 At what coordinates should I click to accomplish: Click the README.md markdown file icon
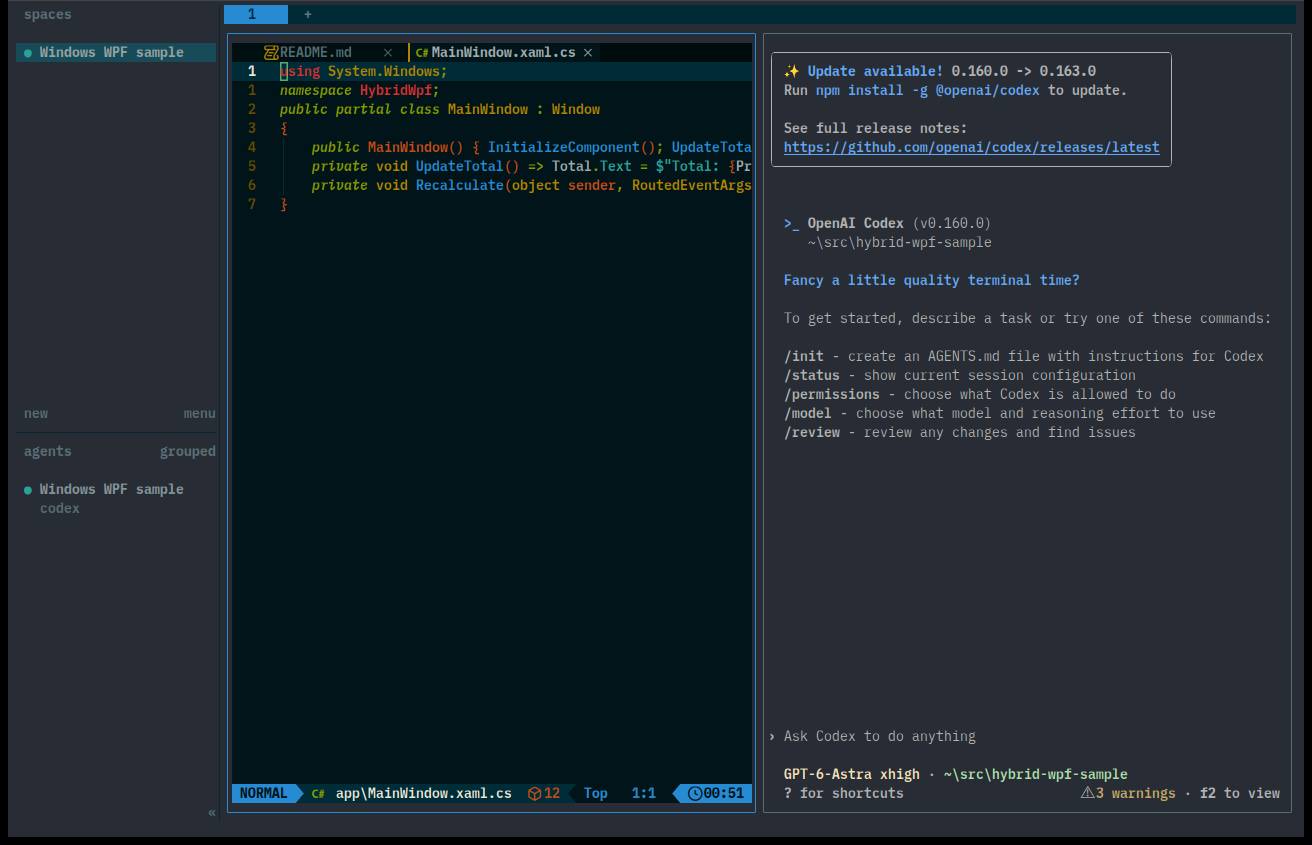271,52
